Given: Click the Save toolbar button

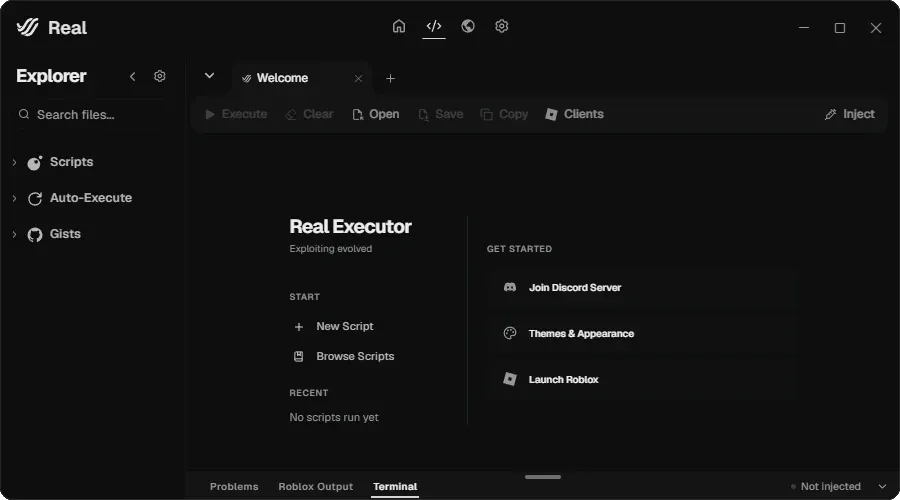Looking at the screenshot, I should click(441, 114).
